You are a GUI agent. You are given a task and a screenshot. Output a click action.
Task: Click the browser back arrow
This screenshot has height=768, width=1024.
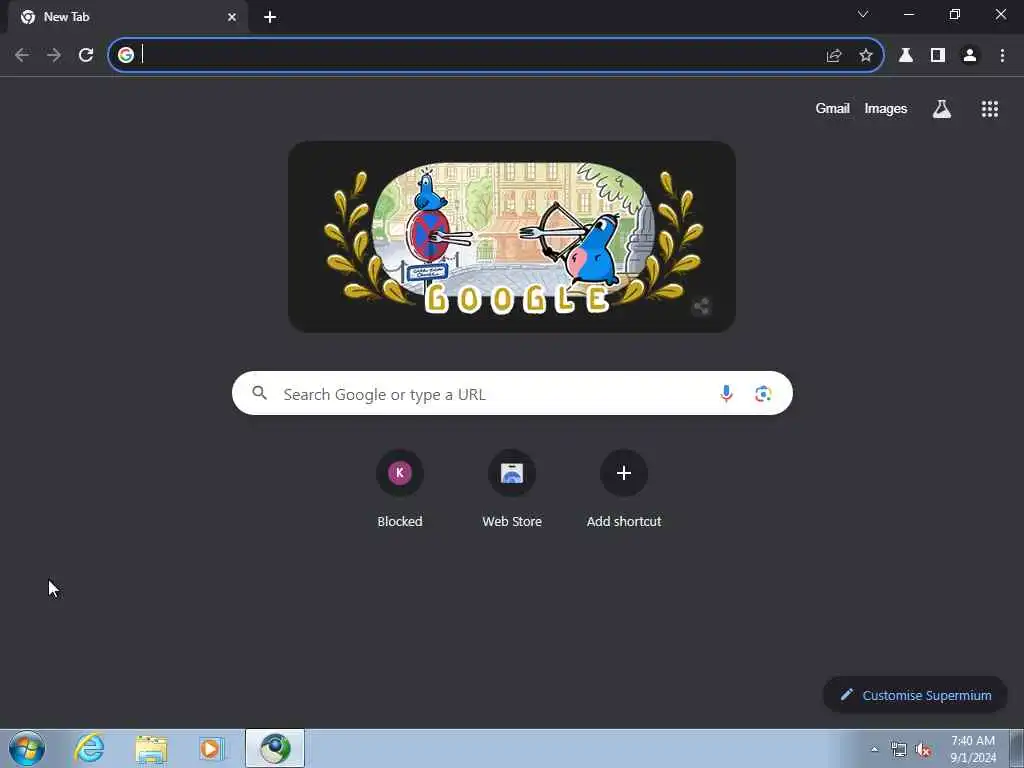[x=22, y=55]
